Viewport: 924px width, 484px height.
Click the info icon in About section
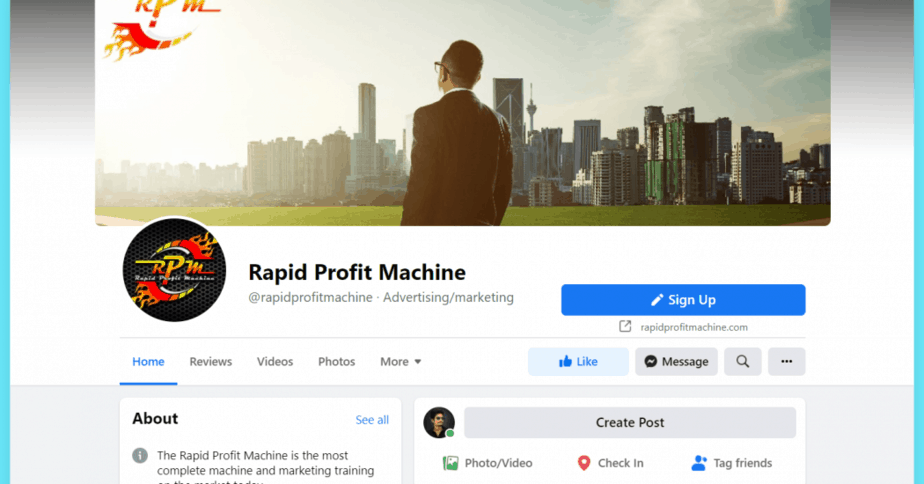pos(140,455)
